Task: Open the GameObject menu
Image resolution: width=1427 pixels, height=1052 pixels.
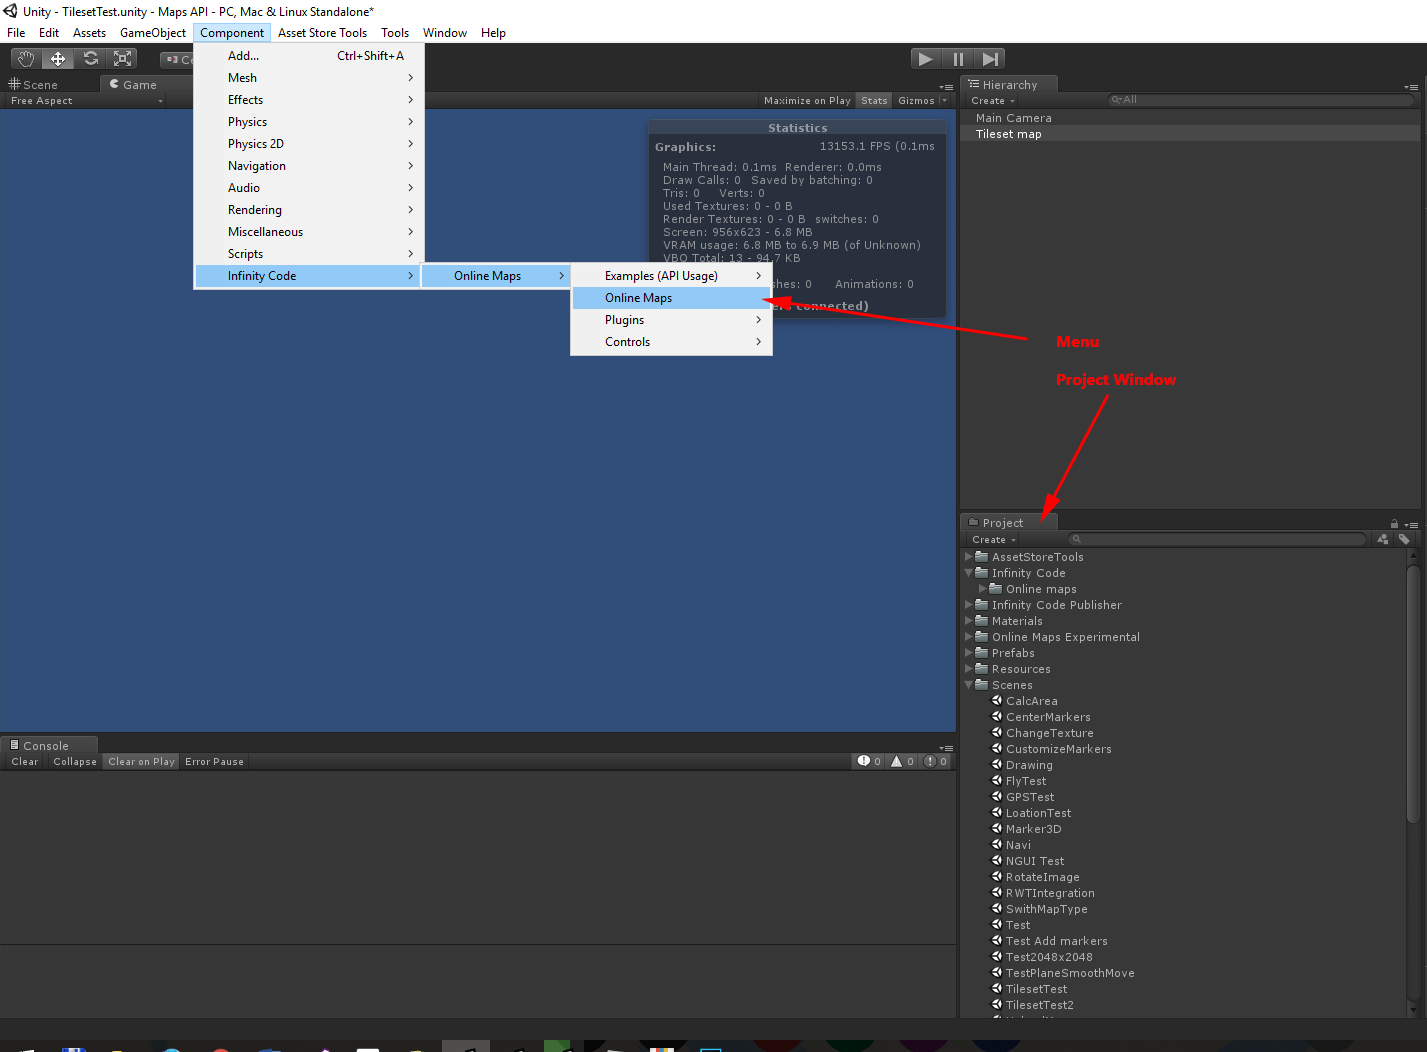Action: [153, 33]
